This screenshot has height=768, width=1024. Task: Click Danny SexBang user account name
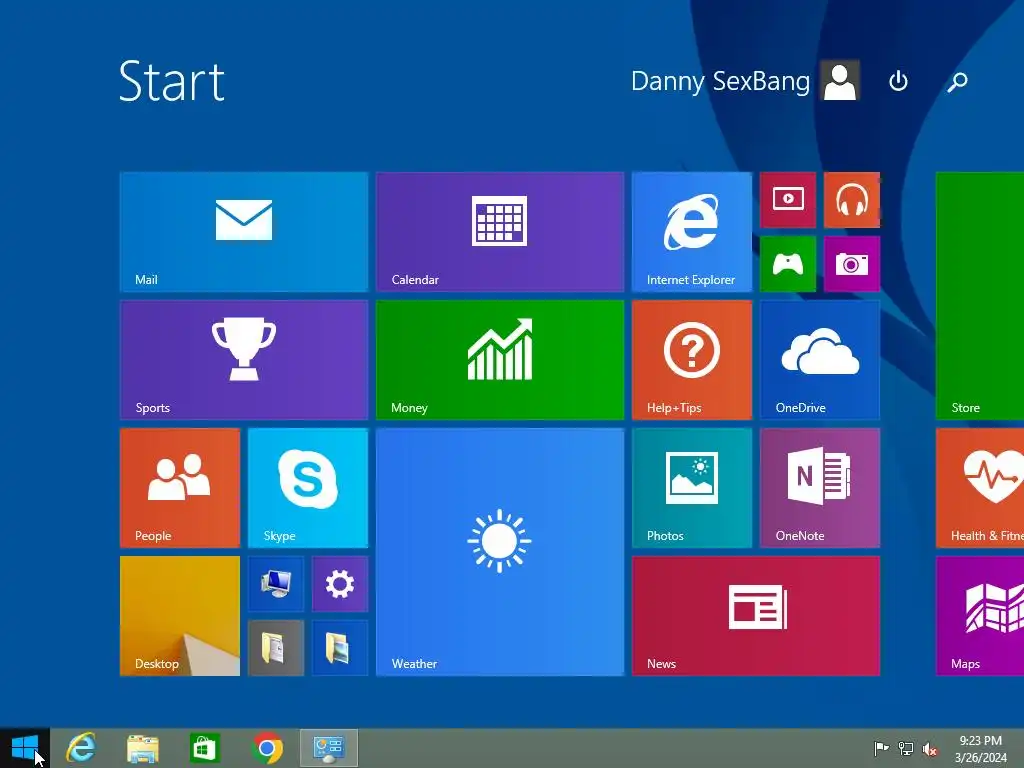click(x=720, y=81)
